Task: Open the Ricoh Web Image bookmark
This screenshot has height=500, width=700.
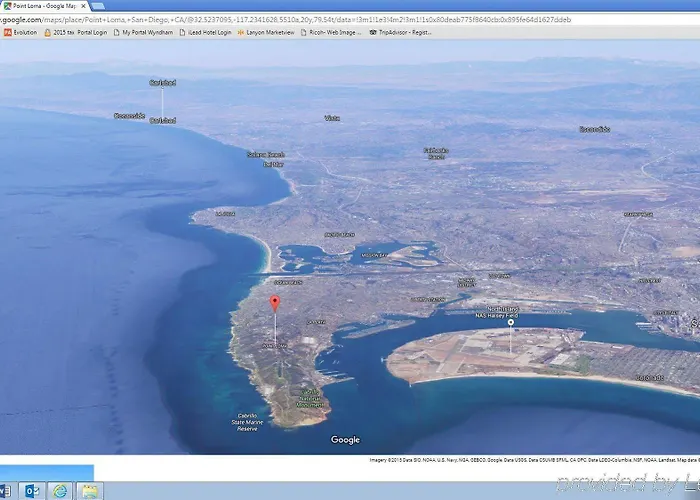Action: click(332, 32)
